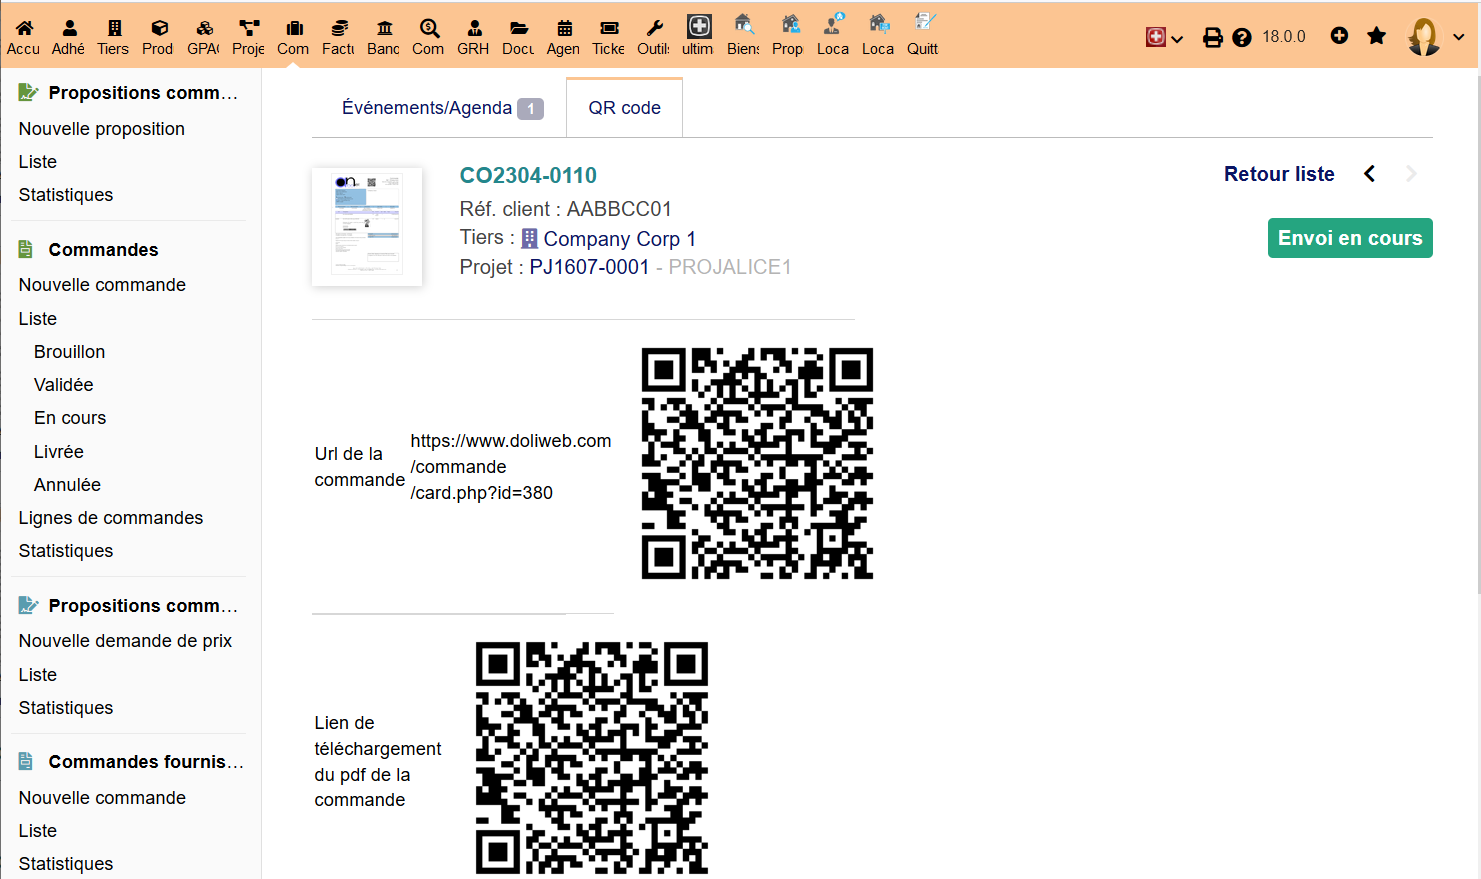Click the plus quick-add icon
1481x879 pixels.
pos(1339,36)
